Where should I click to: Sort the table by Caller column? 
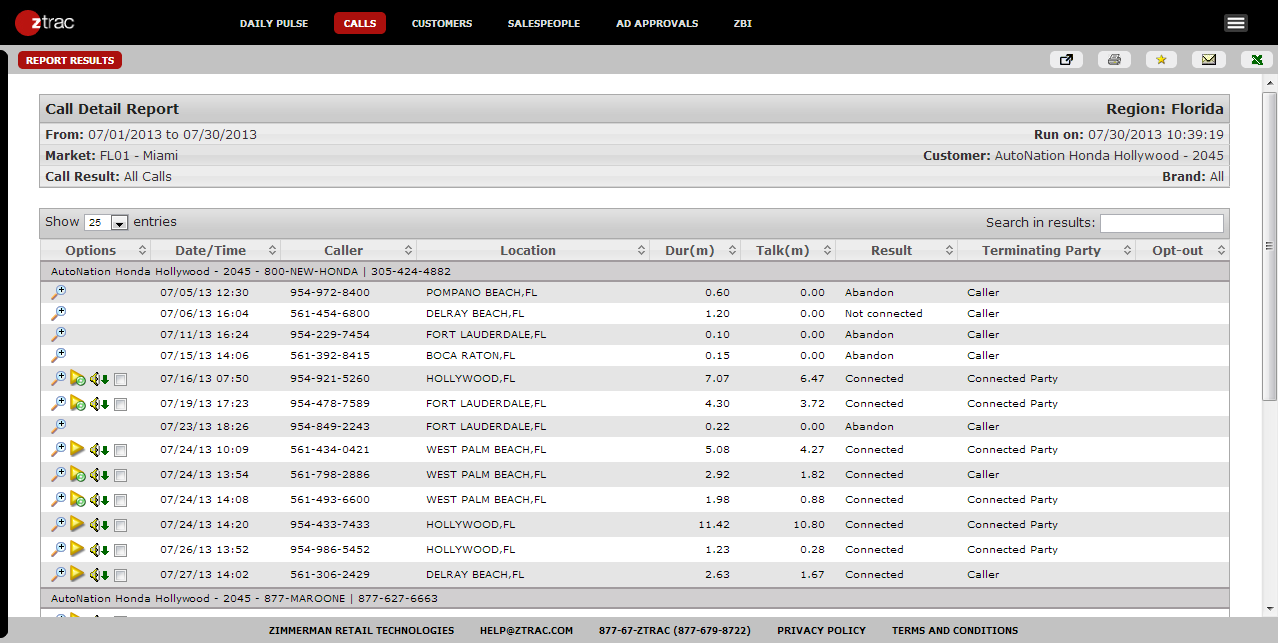[x=348, y=250]
